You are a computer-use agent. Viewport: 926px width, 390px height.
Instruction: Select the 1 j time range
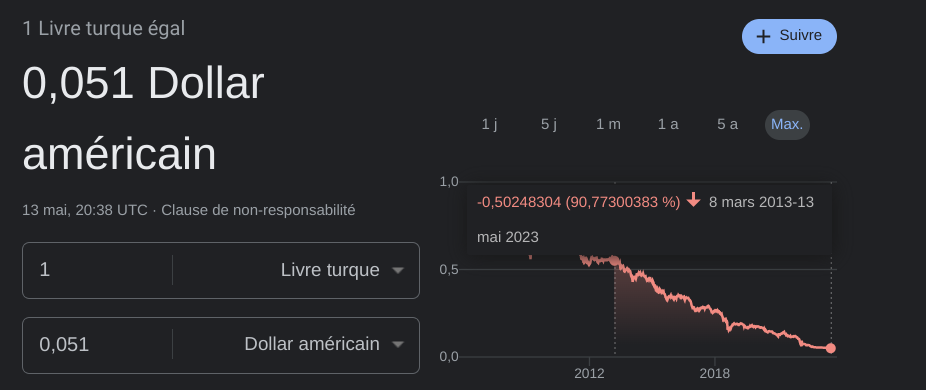pyautogui.click(x=490, y=125)
